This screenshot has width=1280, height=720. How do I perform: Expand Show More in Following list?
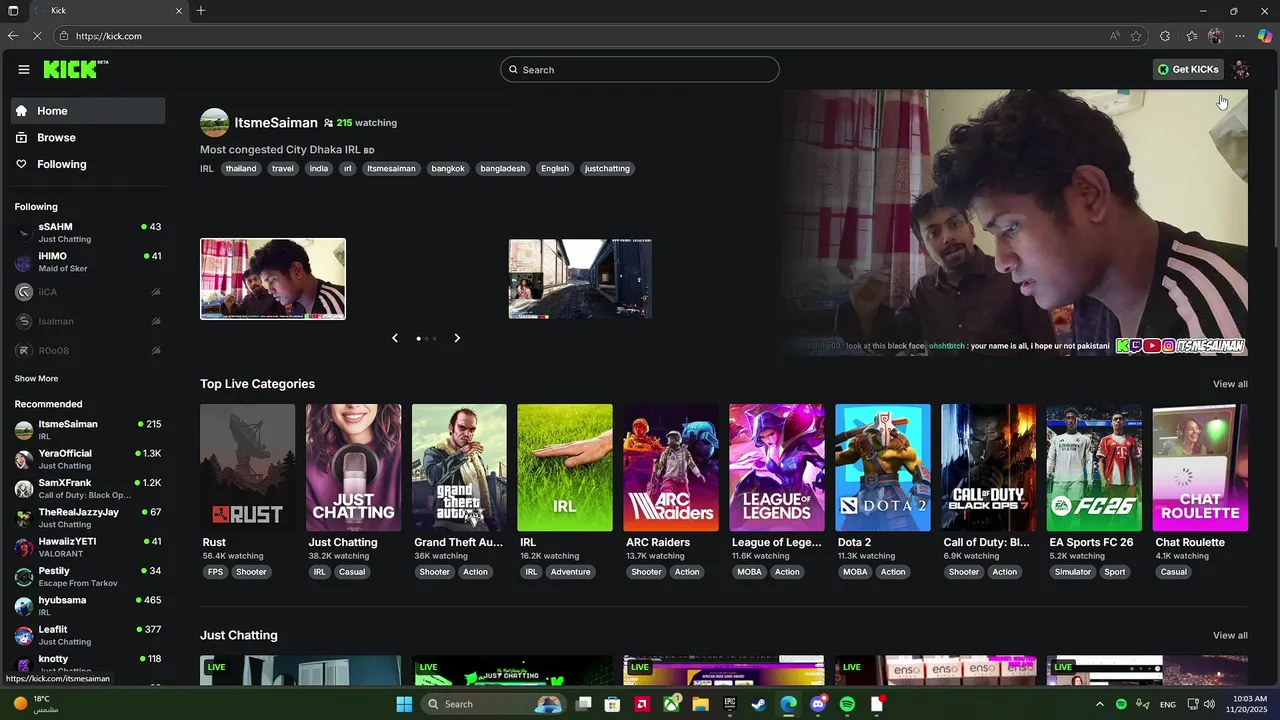click(36, 379)
